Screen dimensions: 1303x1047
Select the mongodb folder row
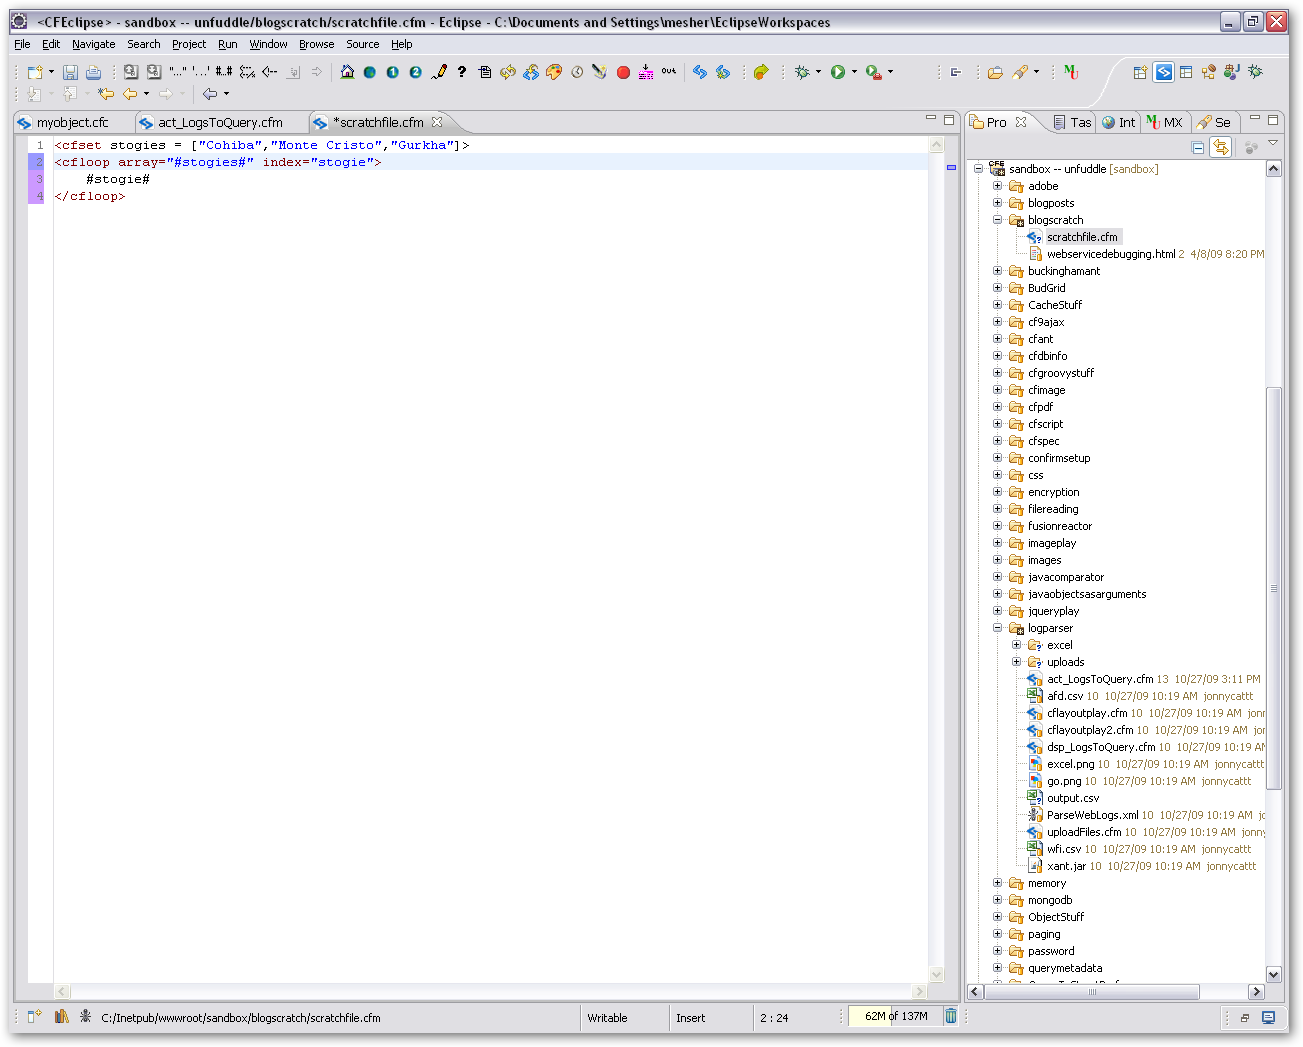pos(1050,900)
